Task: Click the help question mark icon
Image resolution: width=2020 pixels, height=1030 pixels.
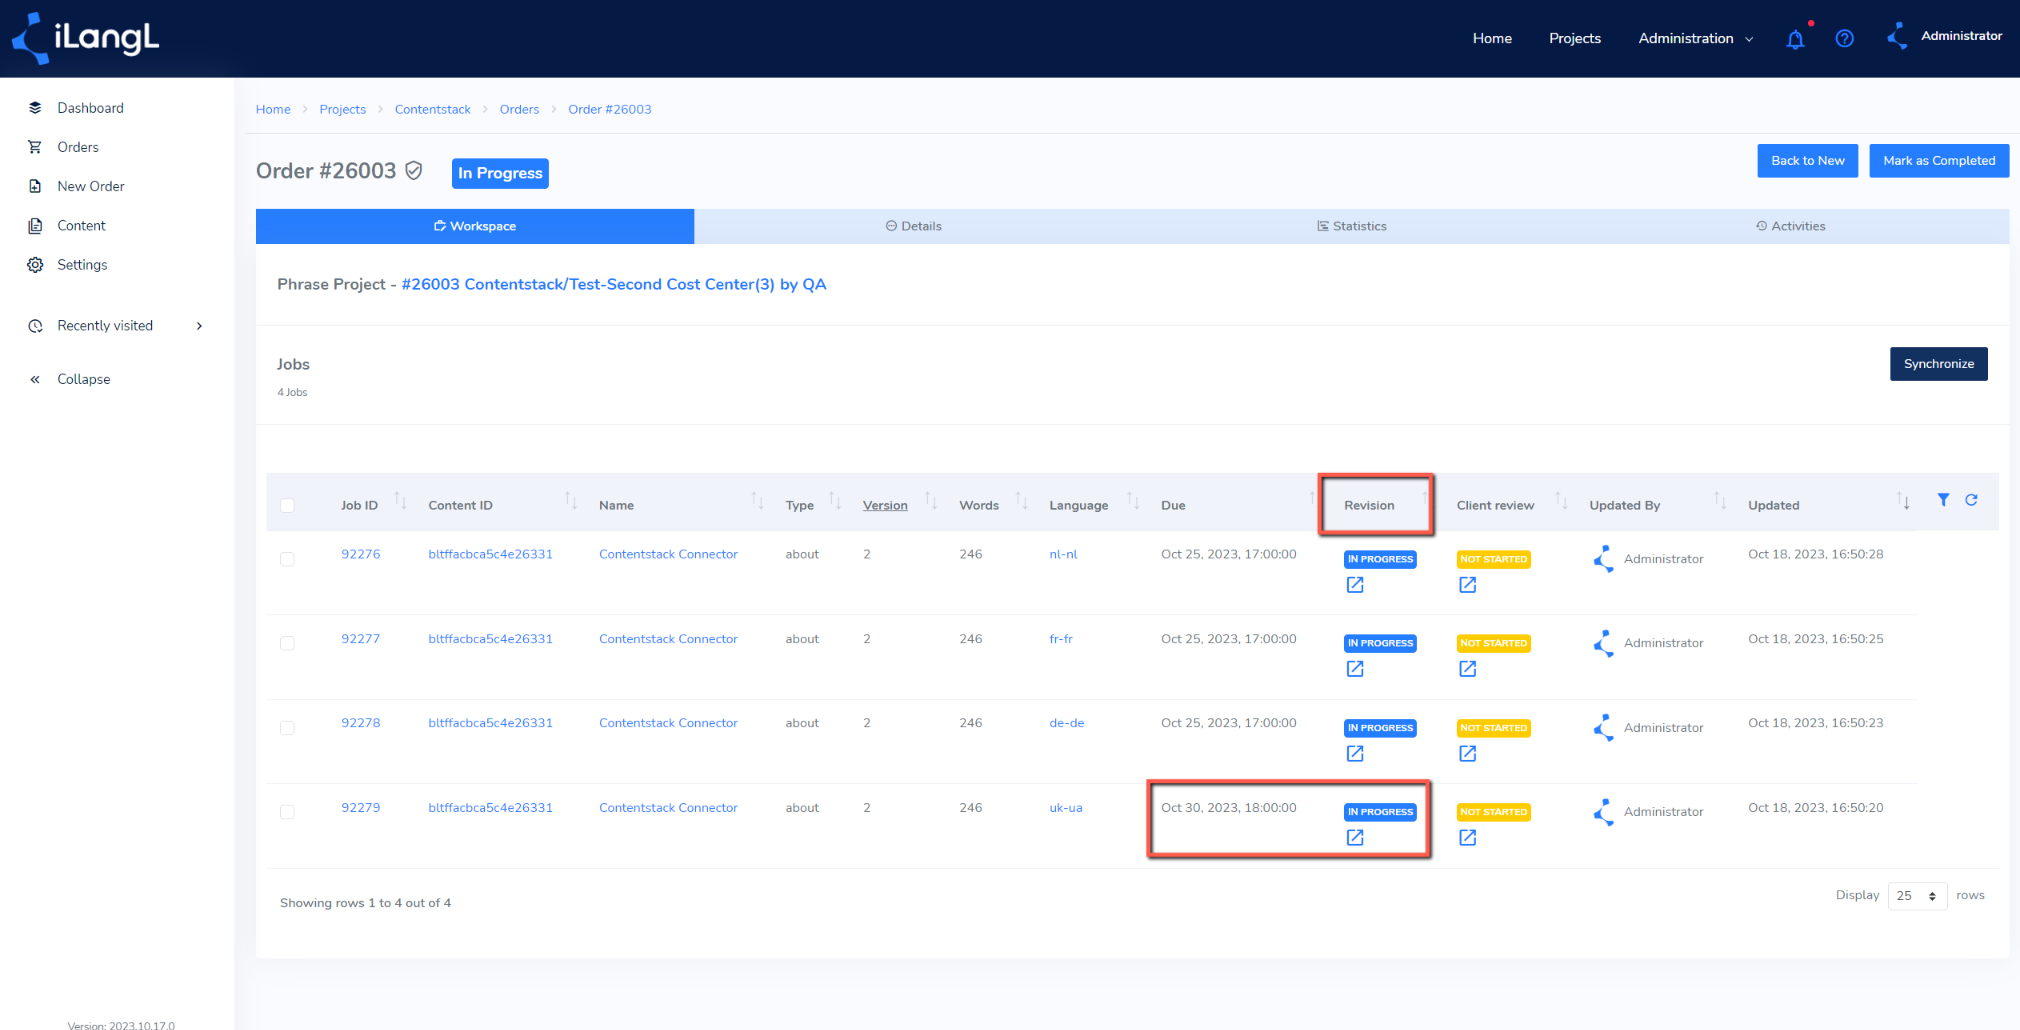Action: (x=1845, y=38)
